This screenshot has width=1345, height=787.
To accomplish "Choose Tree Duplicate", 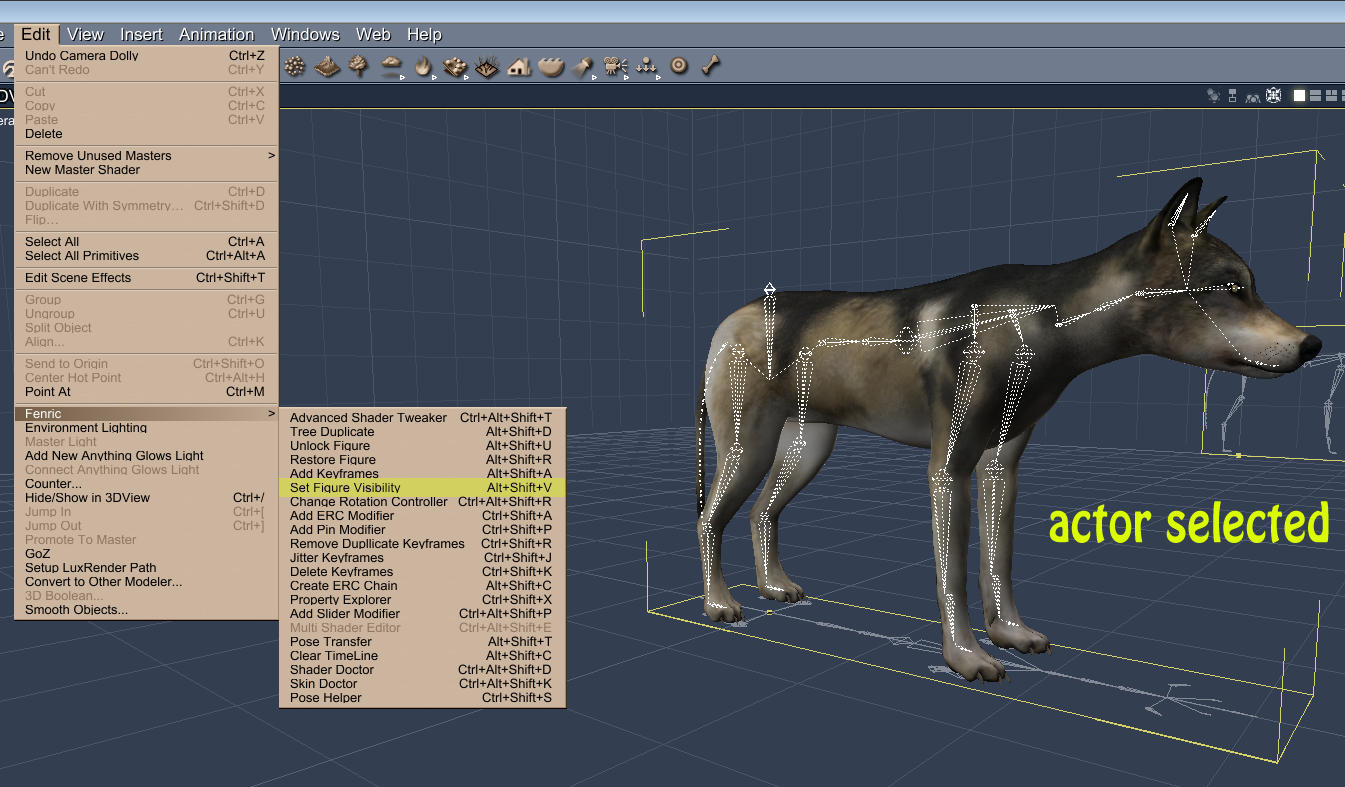I will 423,432.
